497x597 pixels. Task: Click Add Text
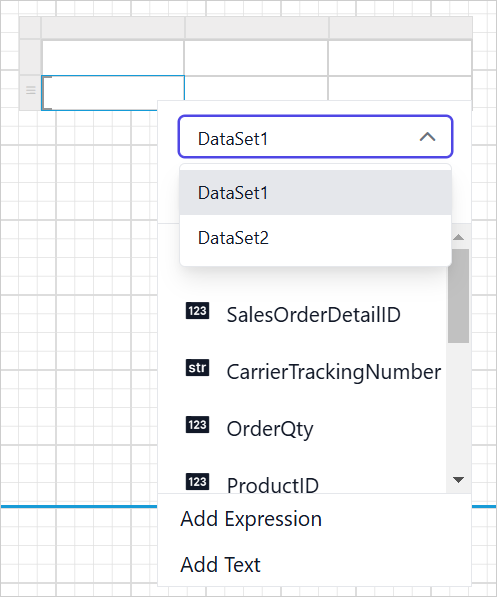pos(221,565)
